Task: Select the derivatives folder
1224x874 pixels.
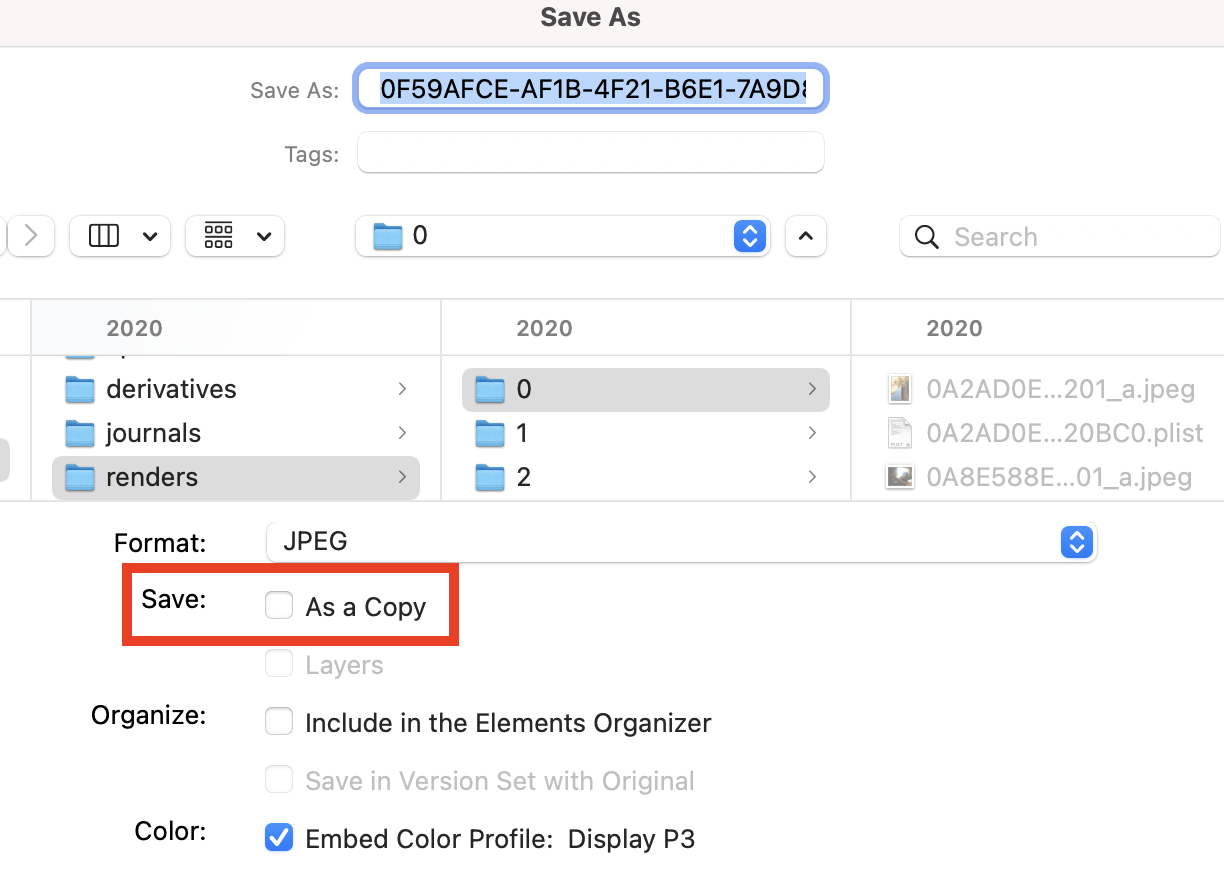Action: (x=170, y=389)
